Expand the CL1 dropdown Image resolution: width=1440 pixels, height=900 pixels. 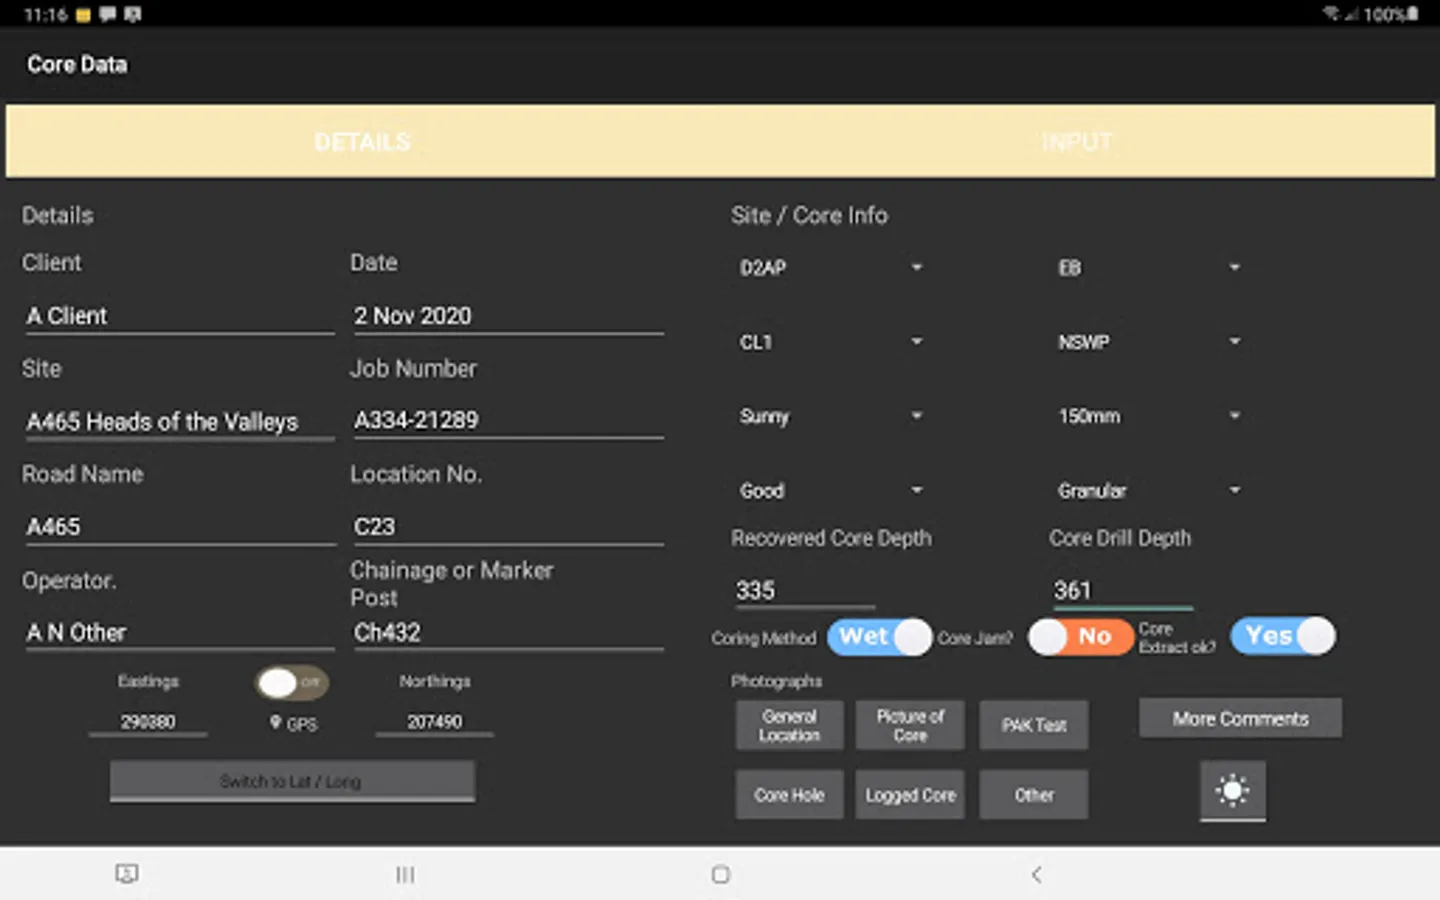pyautogui.click(x=830, y=342)
